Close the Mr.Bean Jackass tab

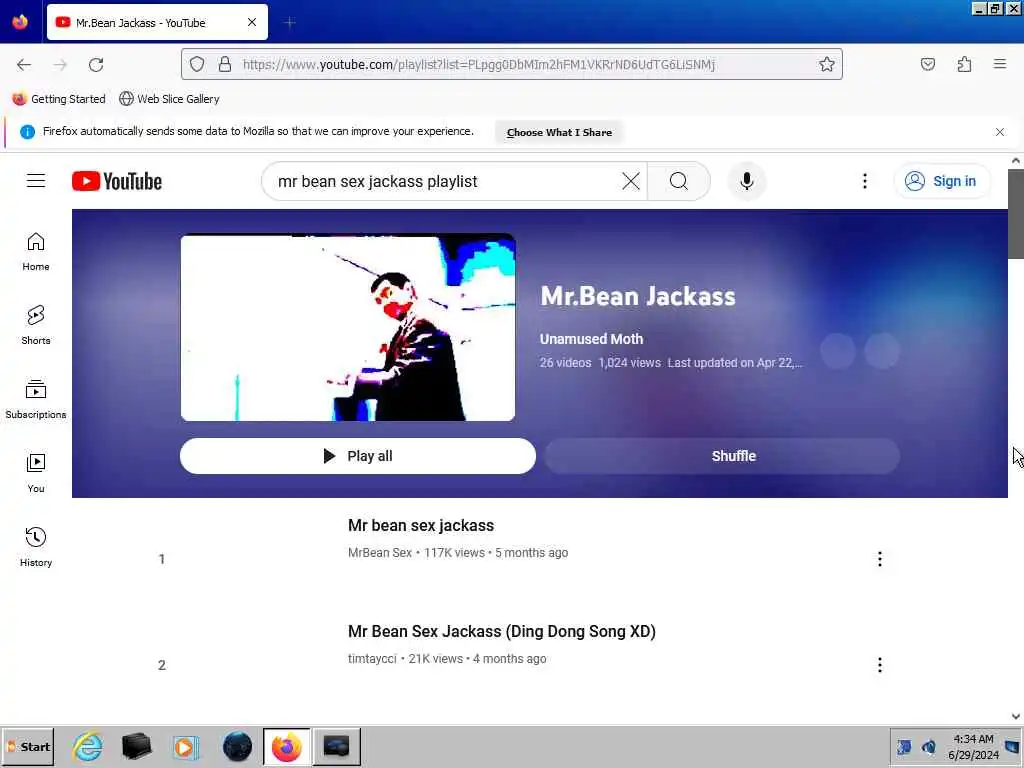[x=252, y=23]
